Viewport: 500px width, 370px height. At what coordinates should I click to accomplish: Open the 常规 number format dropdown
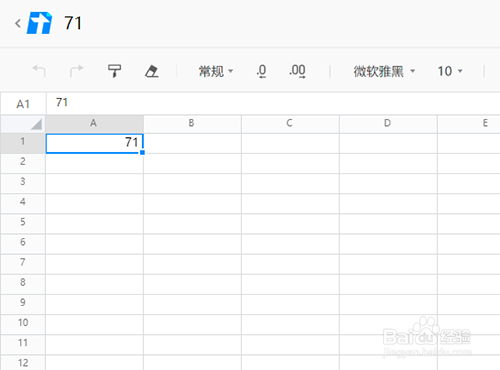pyautogui.click(x=216, y=71)
